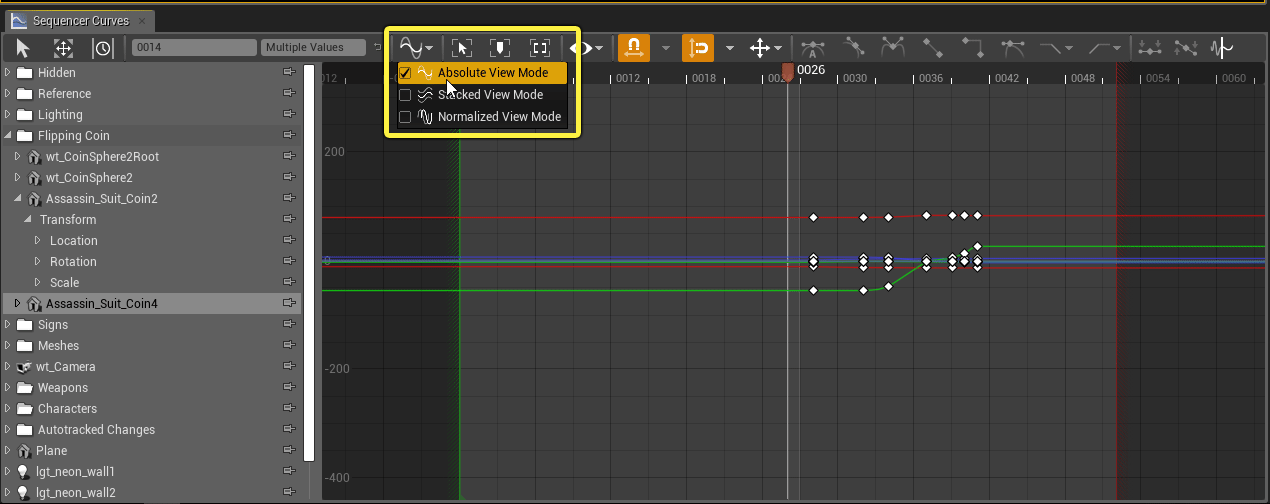Click the playhead marker at frame 0026

pos(788,72)
